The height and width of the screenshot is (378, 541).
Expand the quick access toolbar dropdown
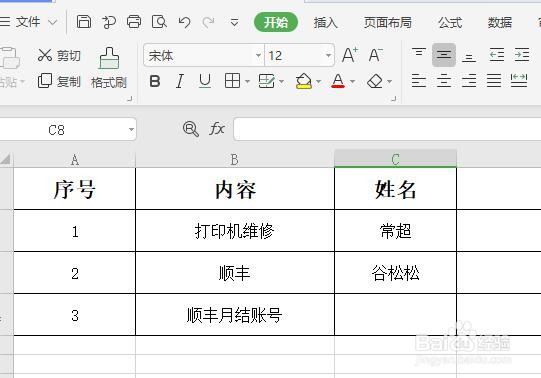pos(234,23)
